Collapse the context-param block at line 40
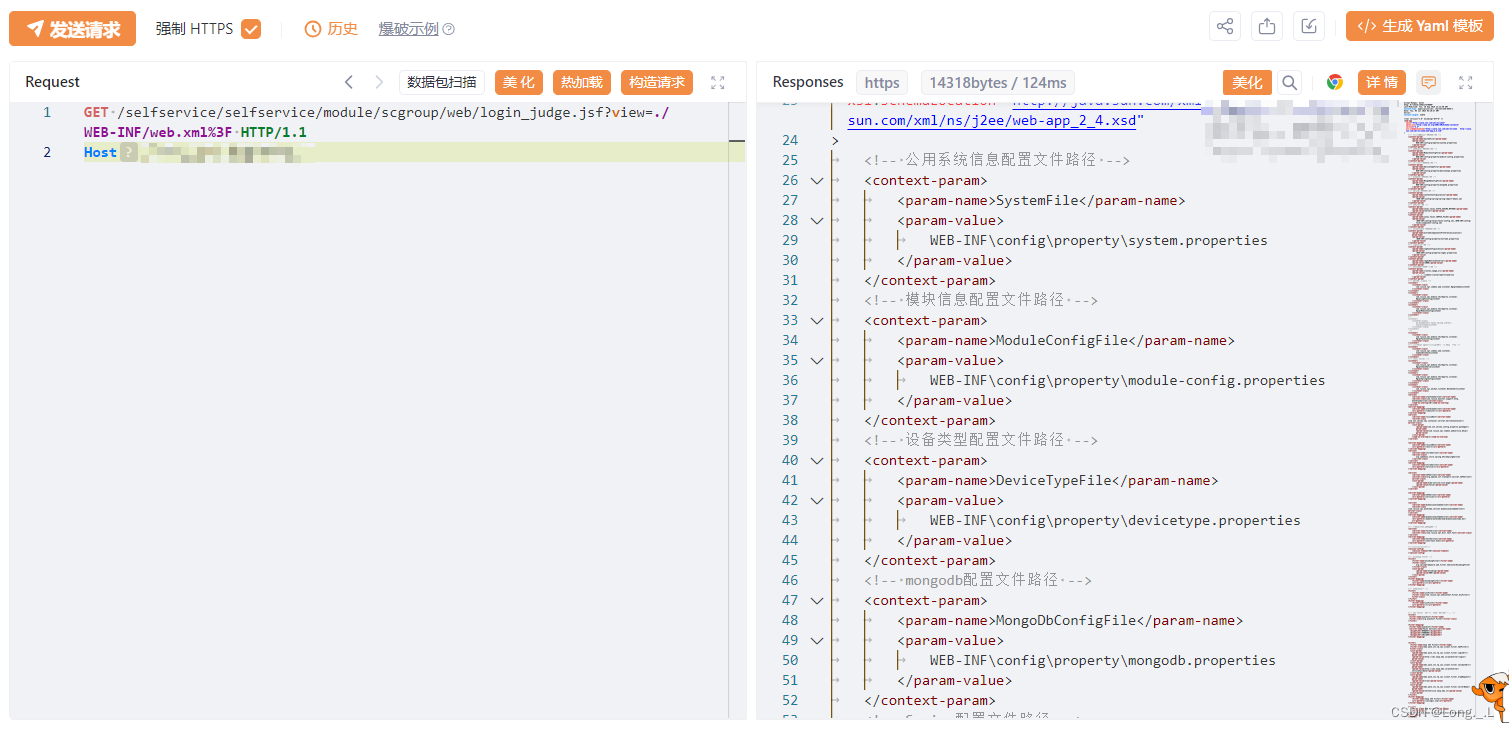1509x729 pixels. pyautogui.click(x=817, y=460)
